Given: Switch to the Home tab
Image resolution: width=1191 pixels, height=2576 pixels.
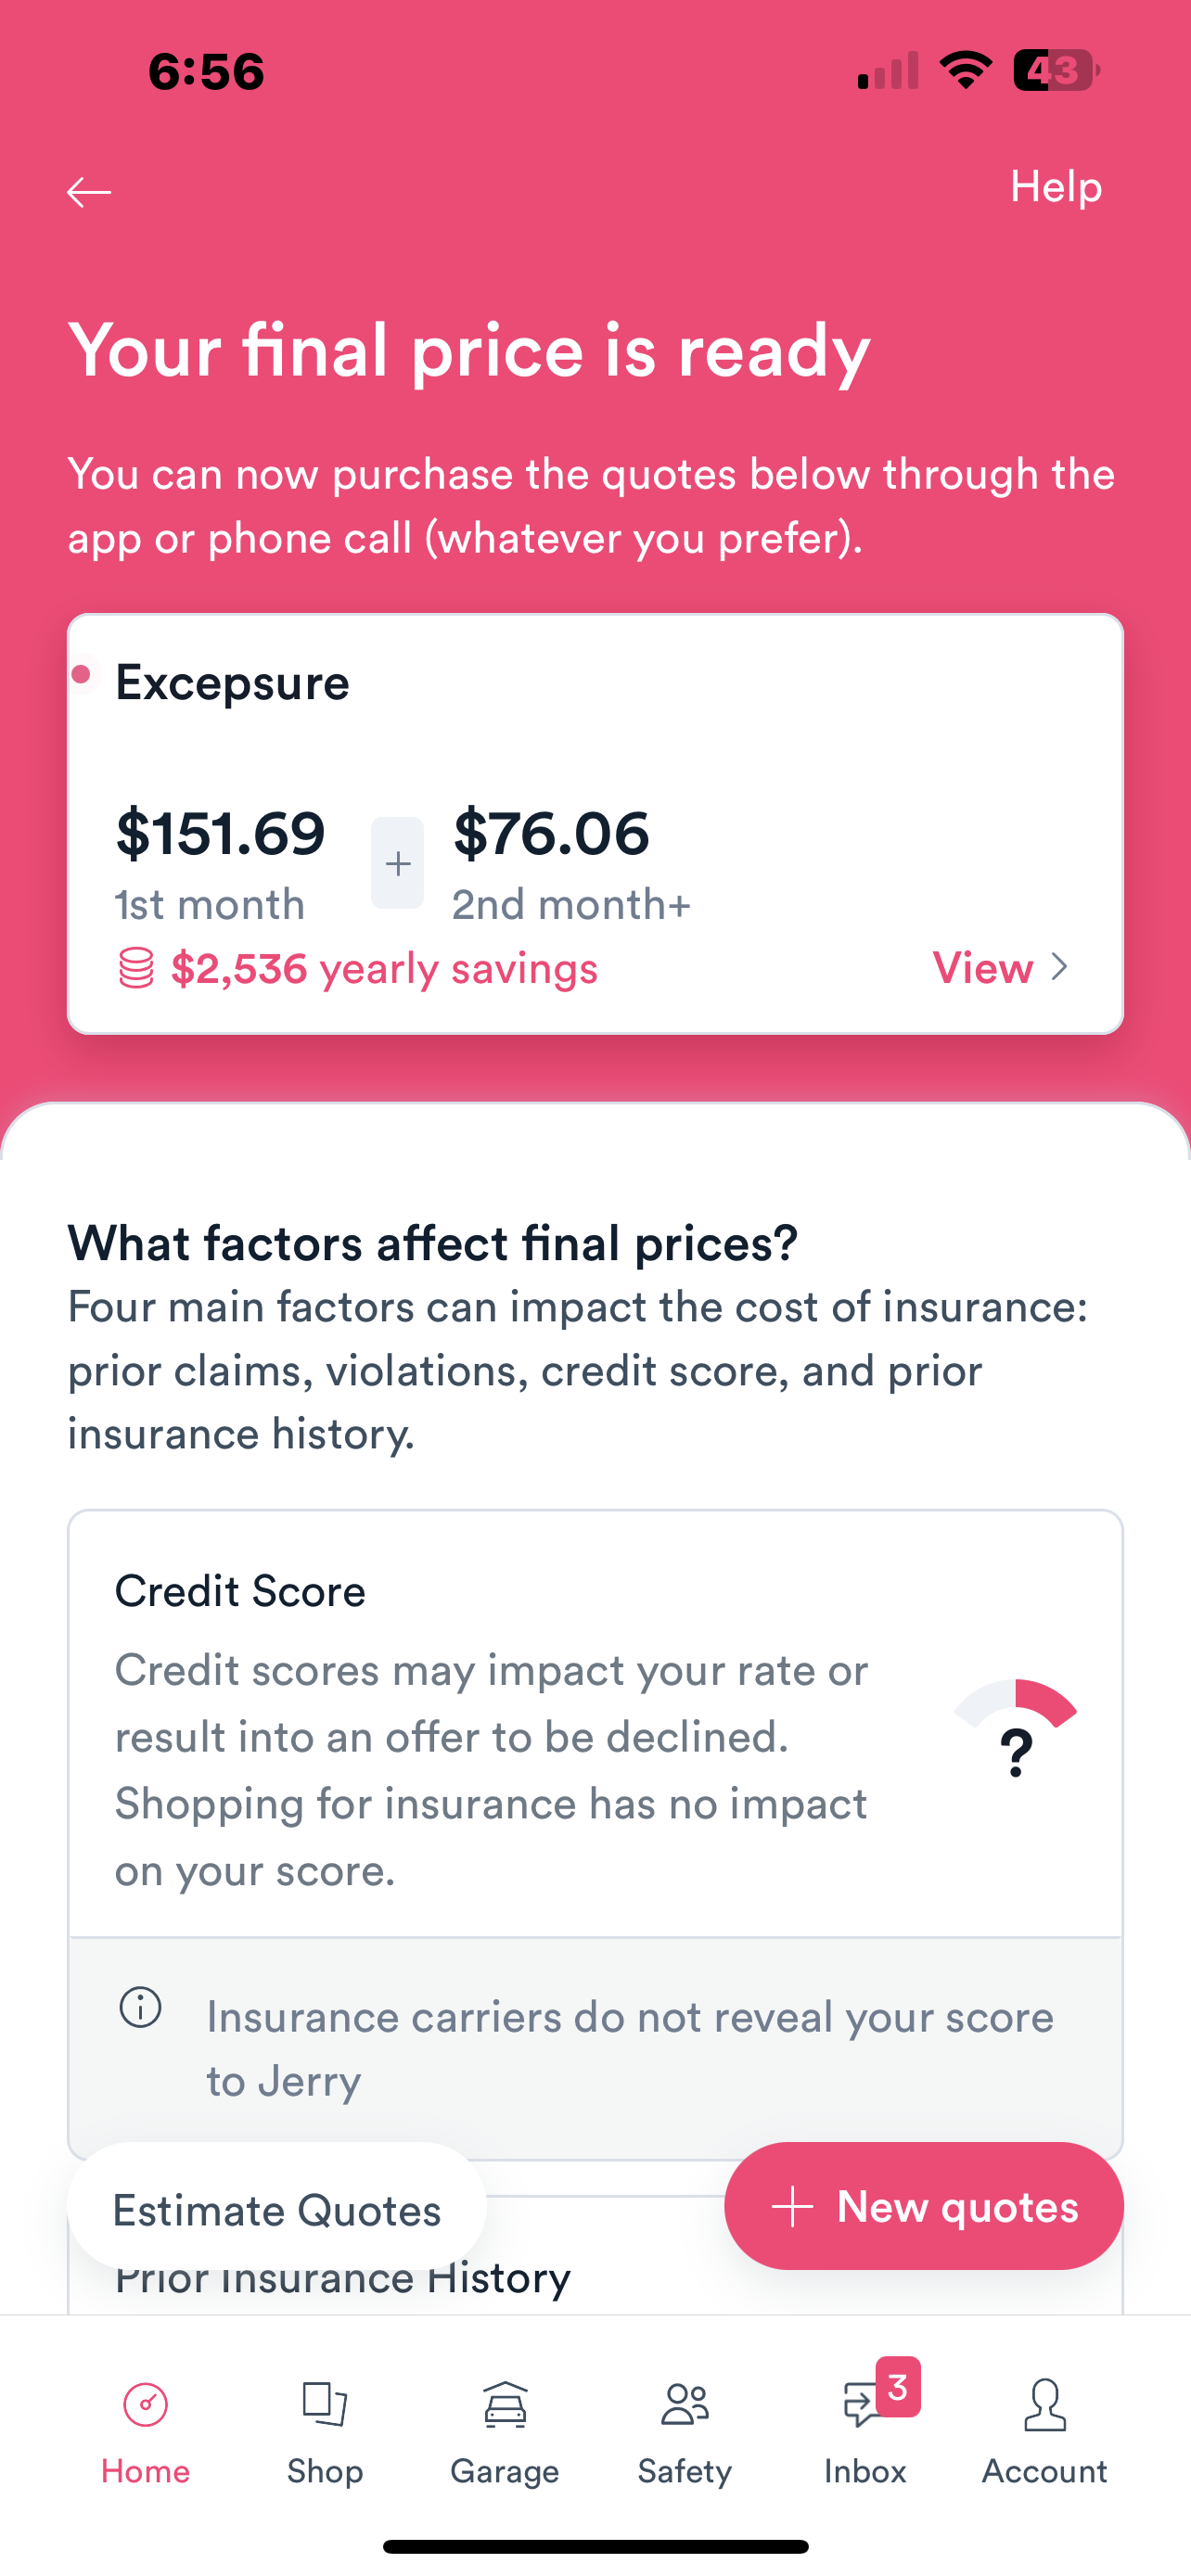Looking at the screenshot, I should click(x=146, y=2432).
